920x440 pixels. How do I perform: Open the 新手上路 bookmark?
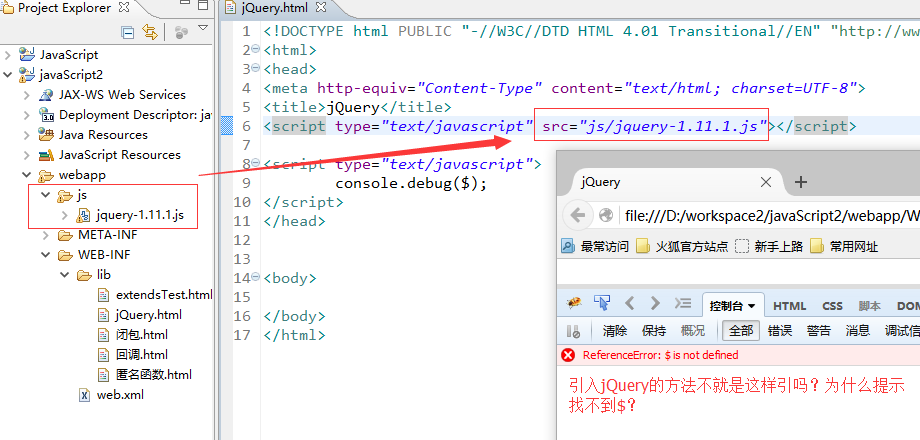click(769, 246)
